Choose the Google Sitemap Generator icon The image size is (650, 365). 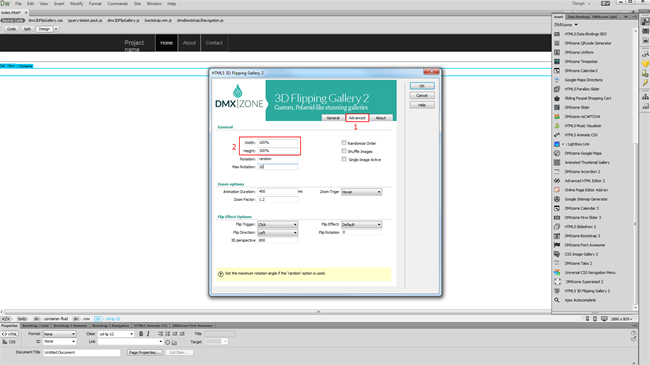point(557,199)
